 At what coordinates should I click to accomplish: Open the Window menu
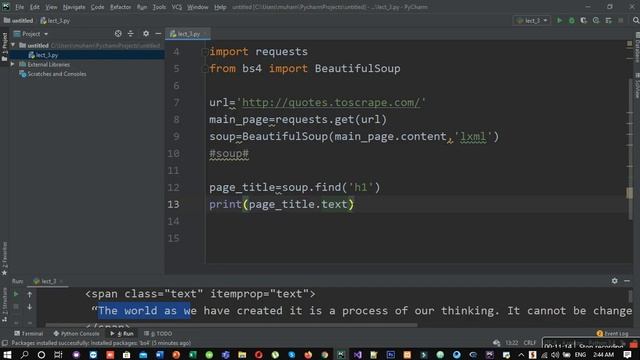(x=198, y=7)
